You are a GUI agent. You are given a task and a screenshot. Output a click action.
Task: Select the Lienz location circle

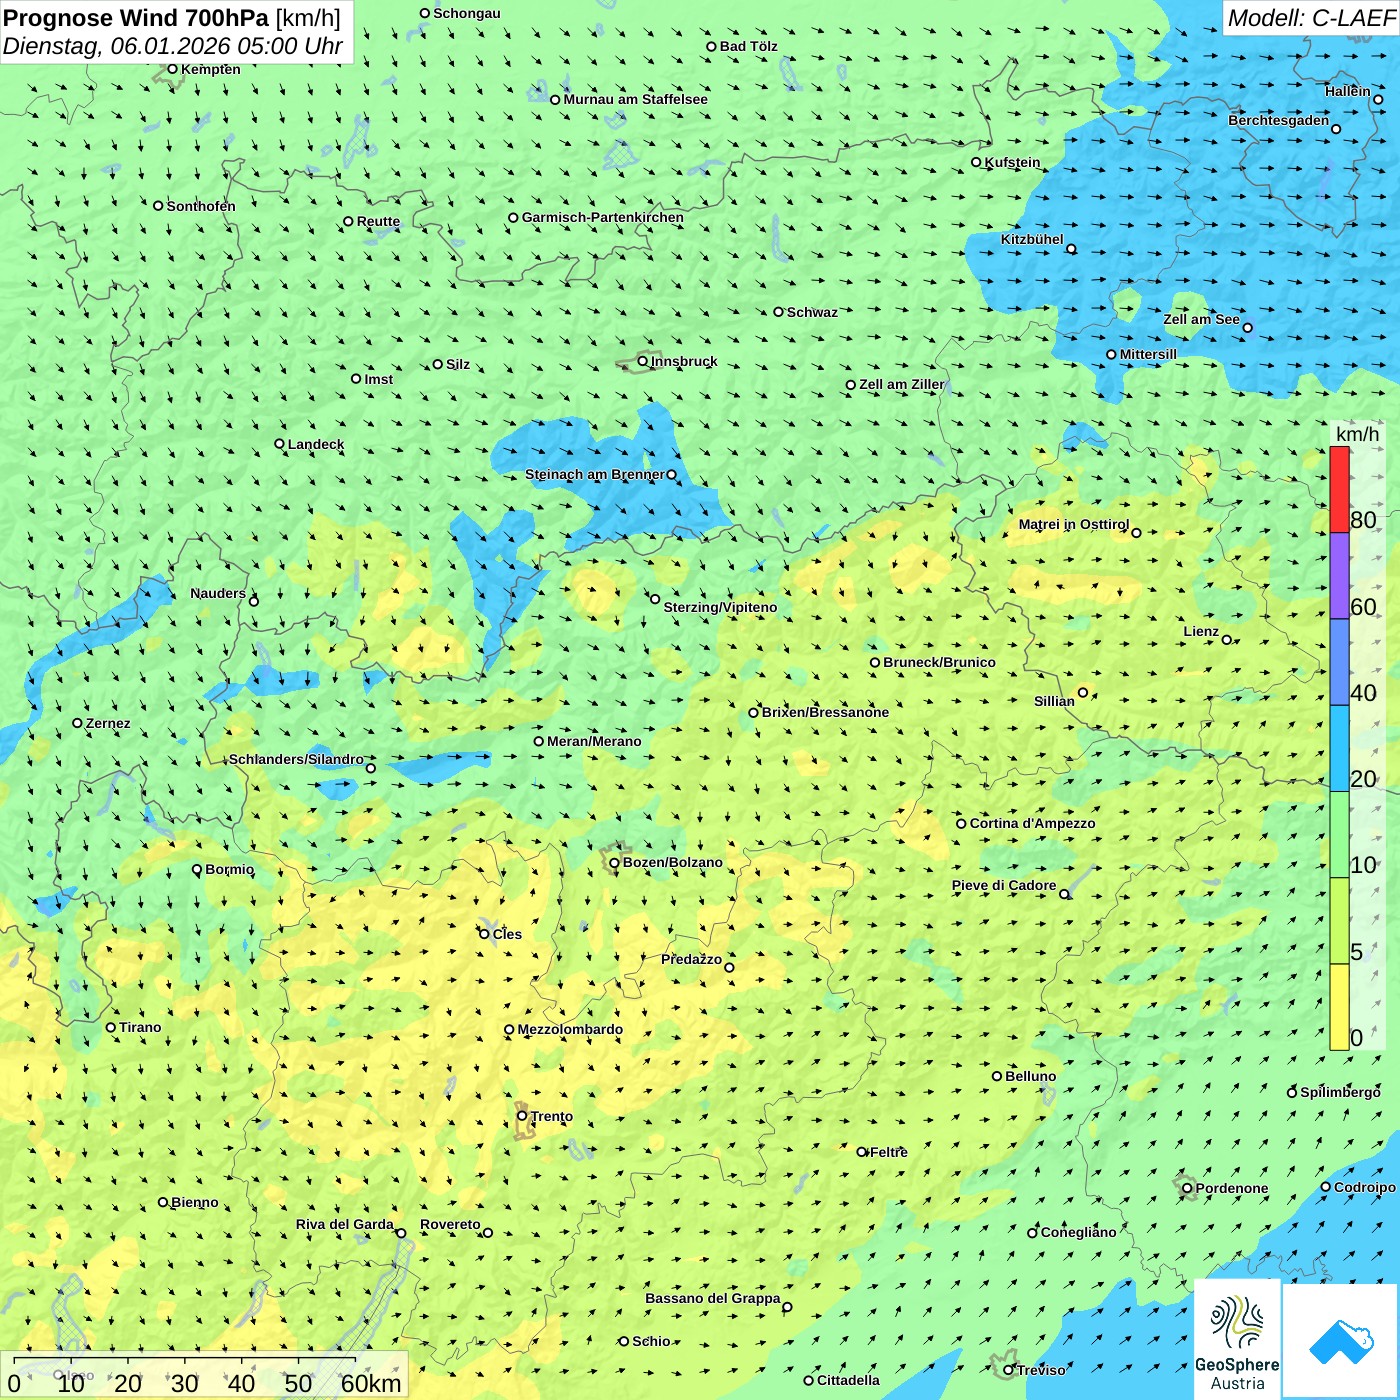point(1227,640)
